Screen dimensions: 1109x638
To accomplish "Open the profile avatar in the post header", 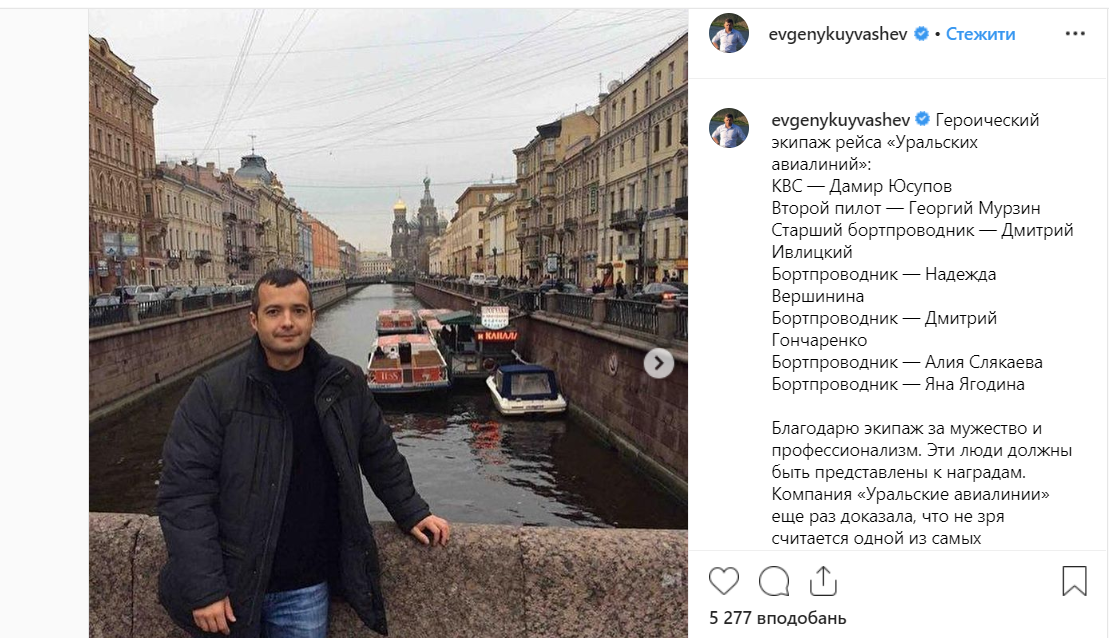I will click(728, 33).
